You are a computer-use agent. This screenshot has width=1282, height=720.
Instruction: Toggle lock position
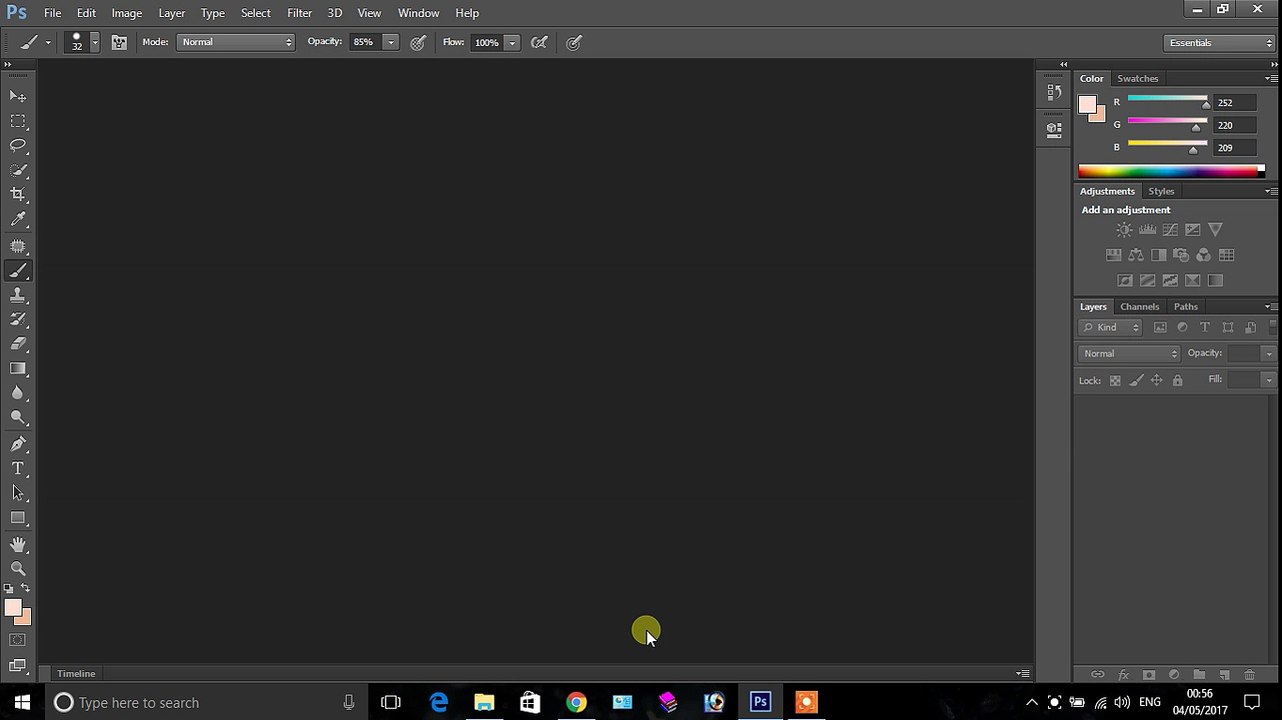pyautogui.click(x=1157, y=381)
